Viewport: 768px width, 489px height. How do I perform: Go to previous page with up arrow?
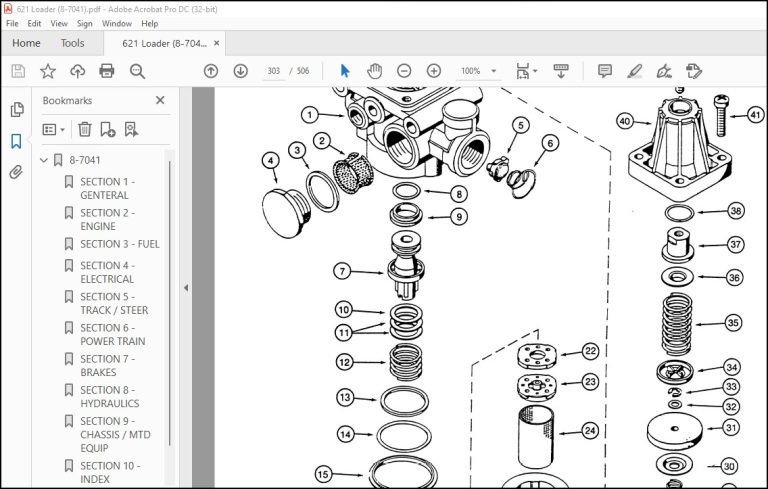[x=211, y=71]
